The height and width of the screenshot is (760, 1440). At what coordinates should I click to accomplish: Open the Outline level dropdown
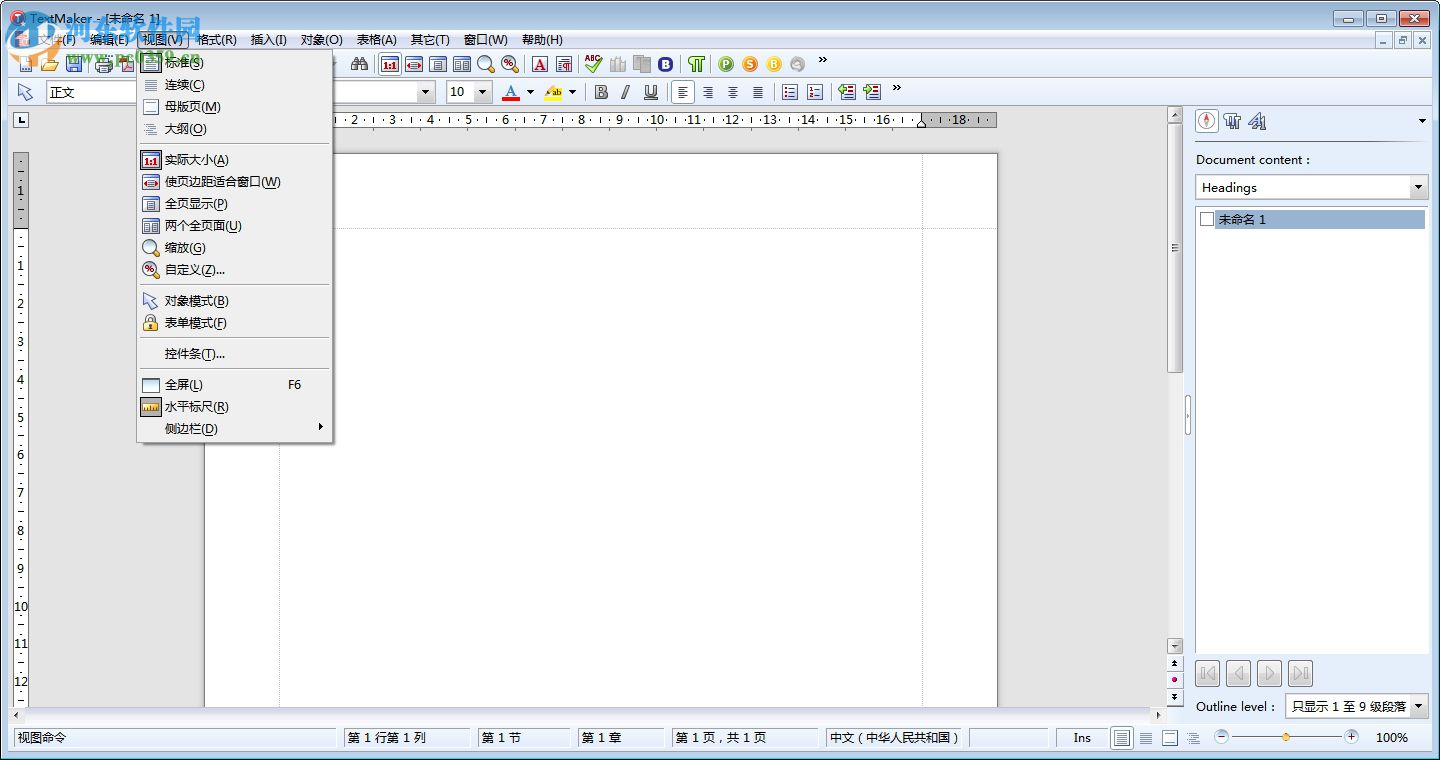point(1418,706)
